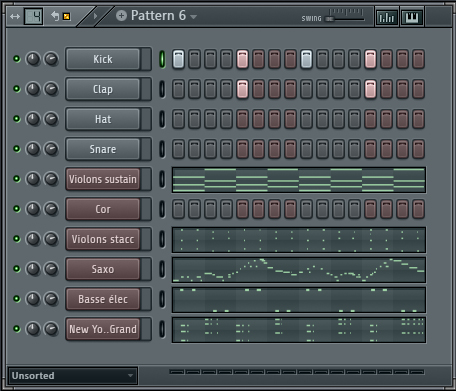The image size is (456, 391).
Task: Mute the Hat channel with its green LED
Action: point(16,119)
